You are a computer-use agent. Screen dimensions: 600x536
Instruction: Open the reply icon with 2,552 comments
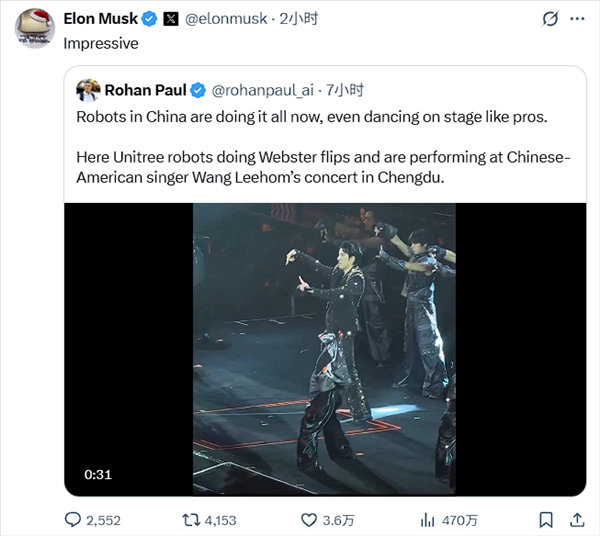(x=72, y=519)
